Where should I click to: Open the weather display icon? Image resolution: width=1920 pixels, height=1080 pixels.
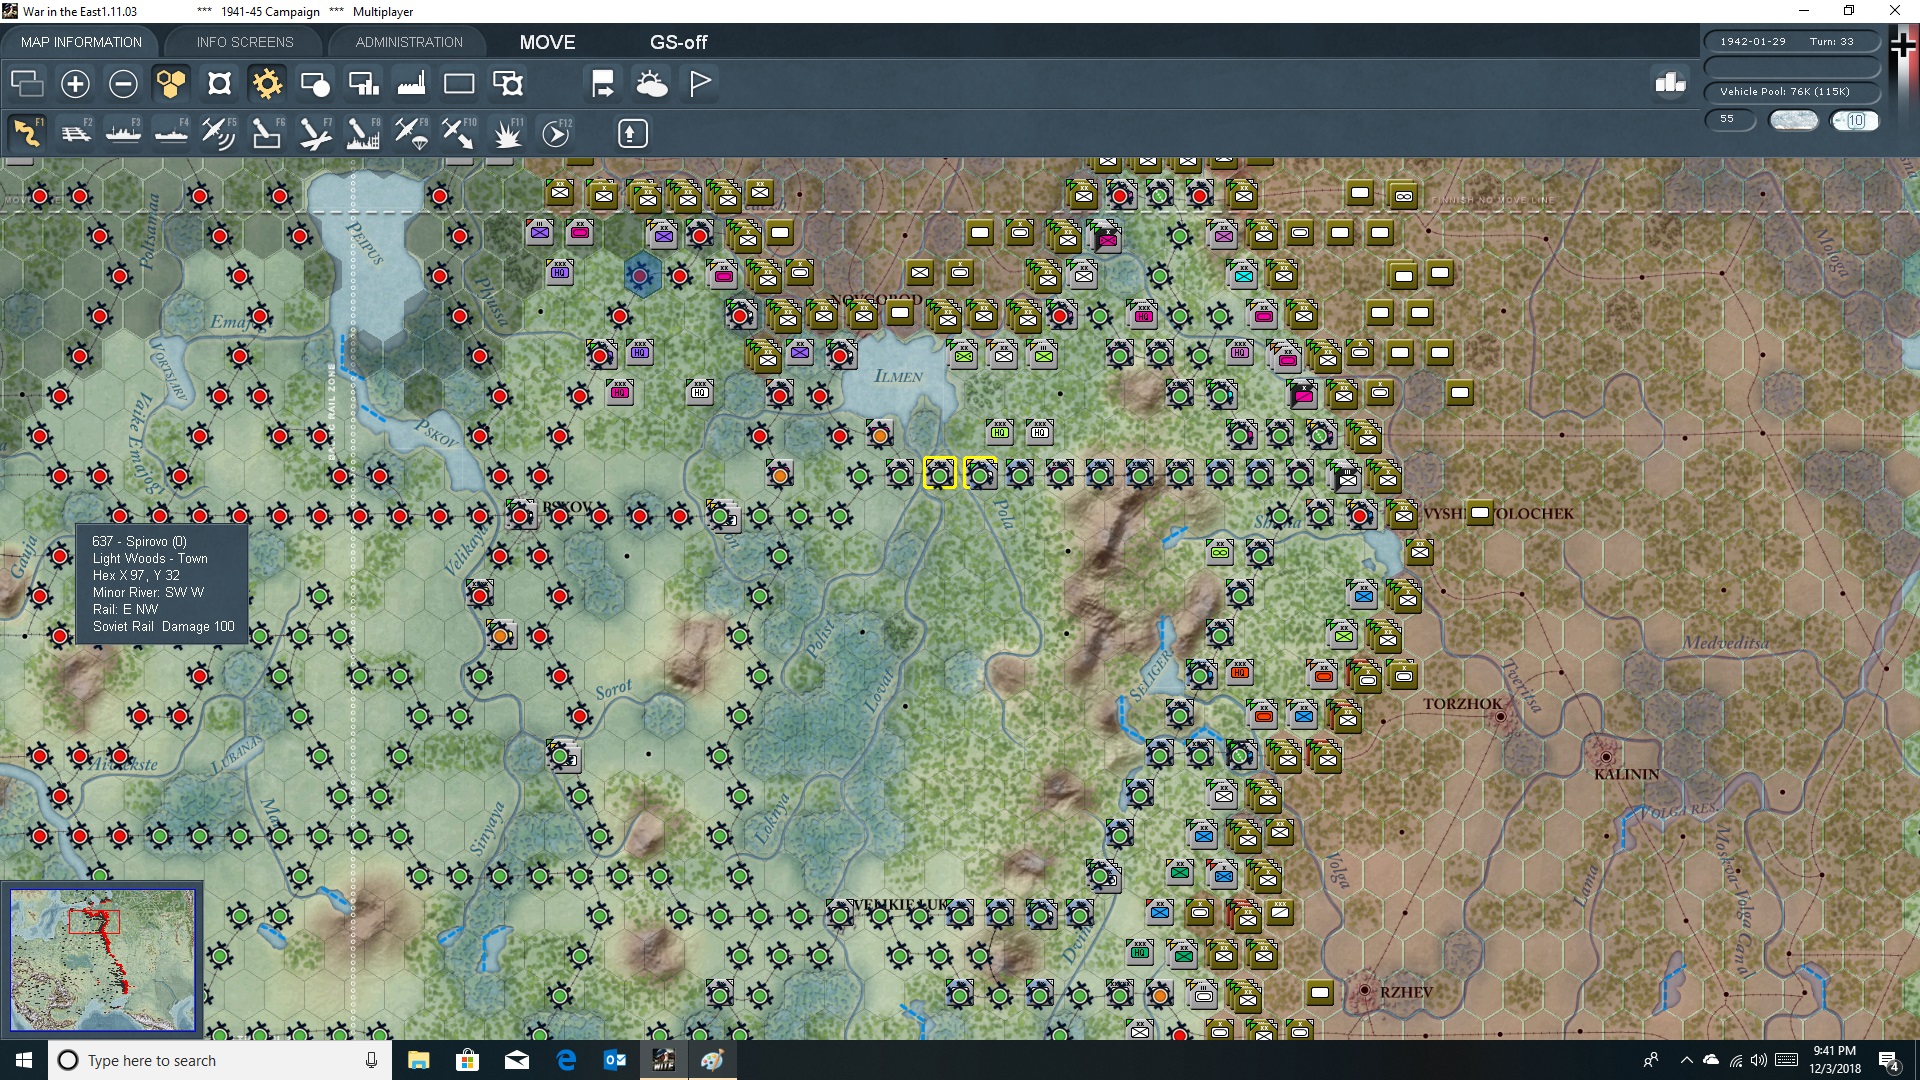coord(652,84)
